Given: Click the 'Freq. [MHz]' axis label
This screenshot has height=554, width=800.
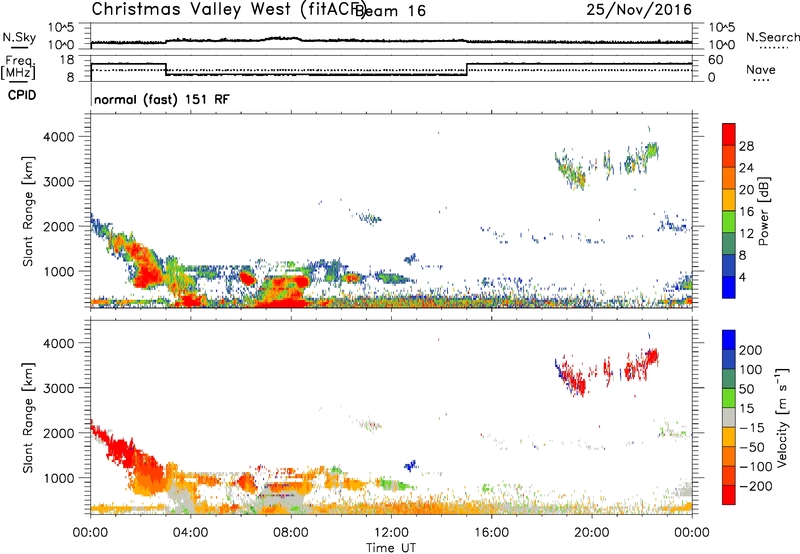Looking at the screenshot, I should pos(18,68).
